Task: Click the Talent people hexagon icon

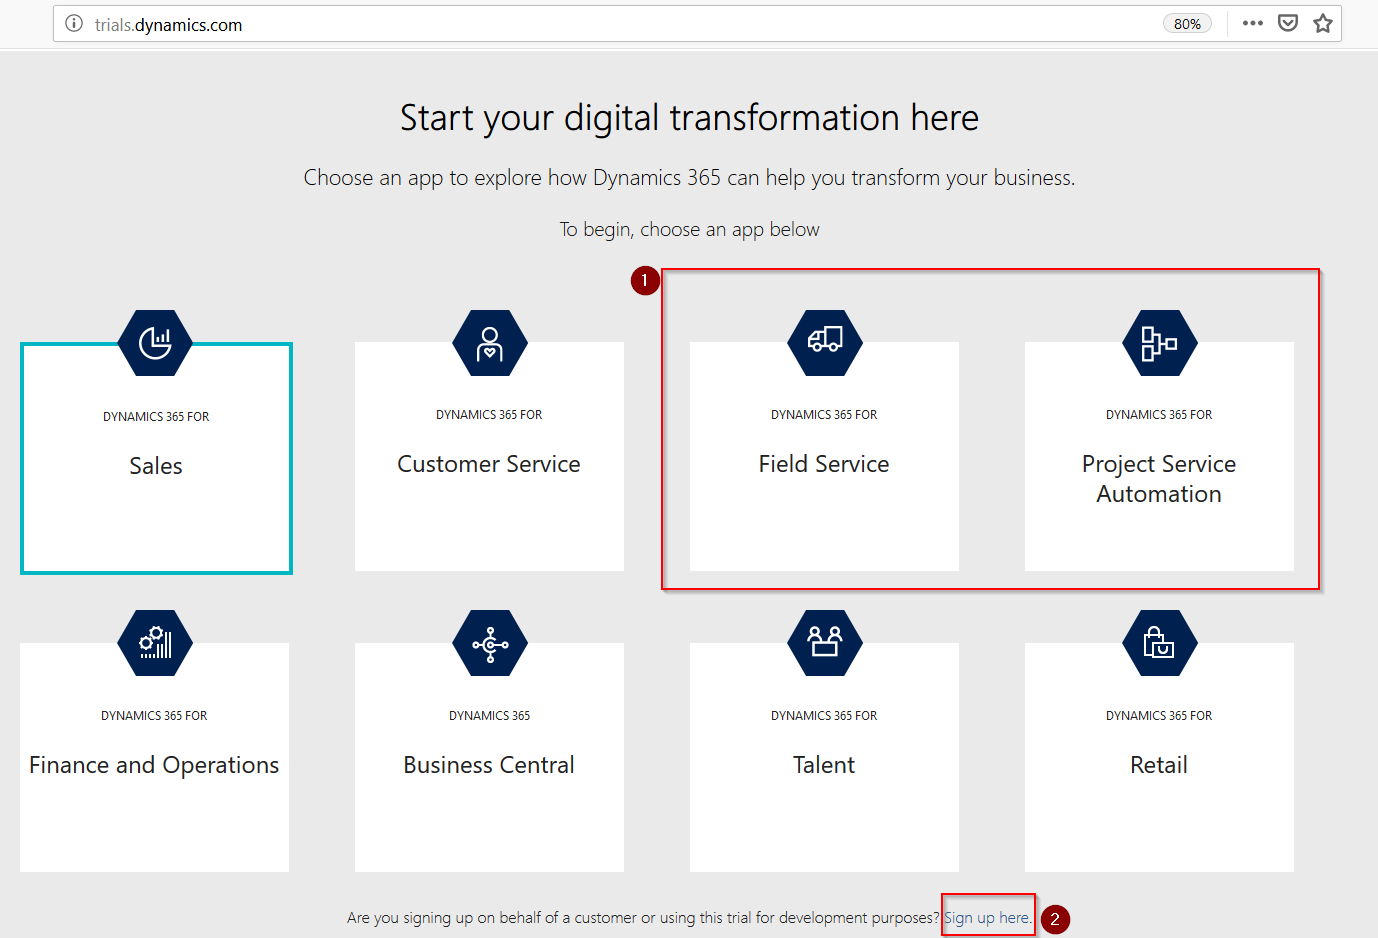Action: pyautogui.click(x=824, y=643)
